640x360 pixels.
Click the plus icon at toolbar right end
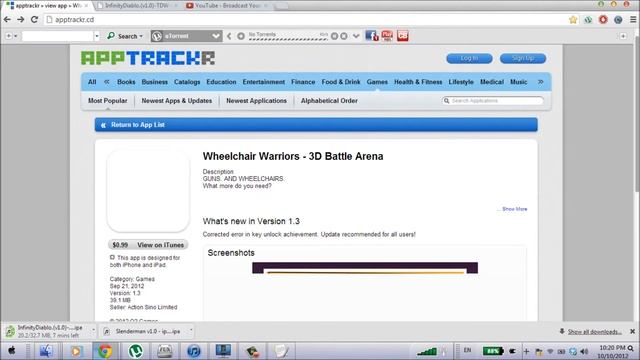pyautogui.click(x=623, y=36)
